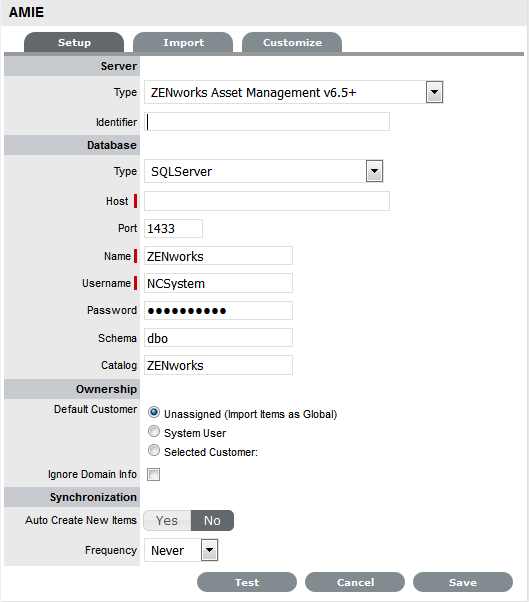Enable the Ignore Domain Info checkbox
This screenshot has width=529, height=602.
coord(154,475)
